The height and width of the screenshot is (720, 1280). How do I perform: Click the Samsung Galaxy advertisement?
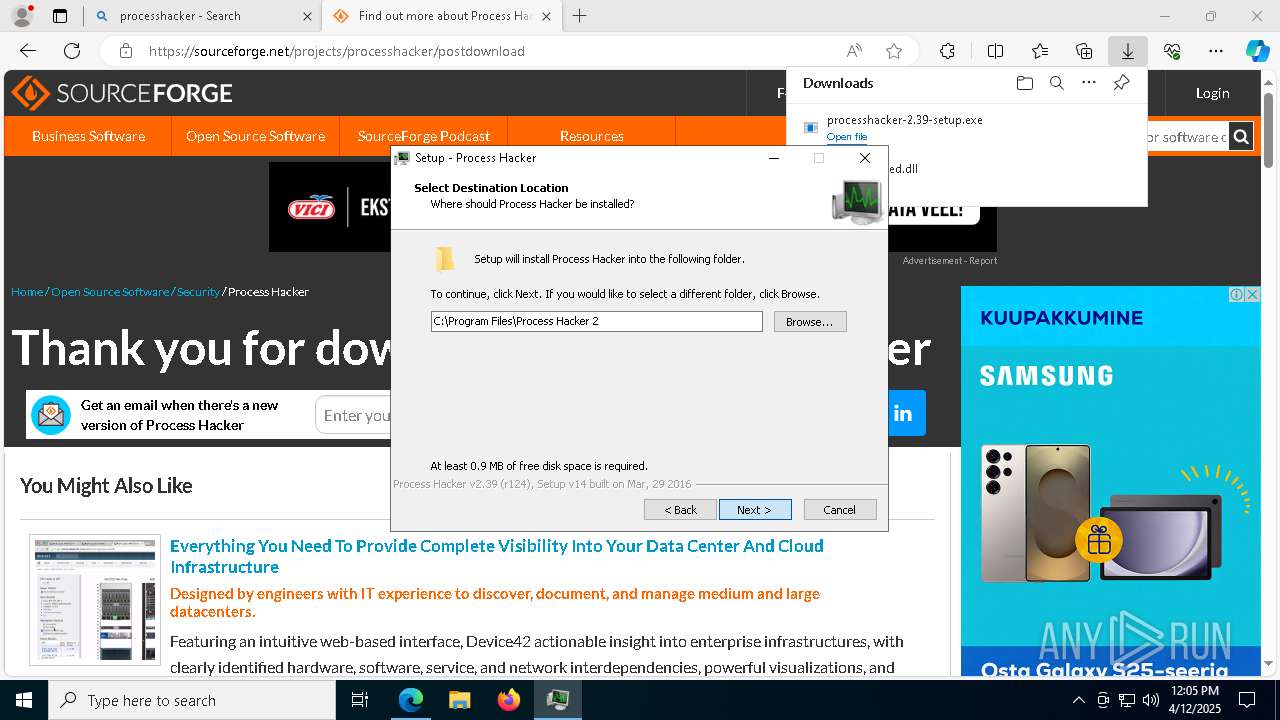(1110, 482)
